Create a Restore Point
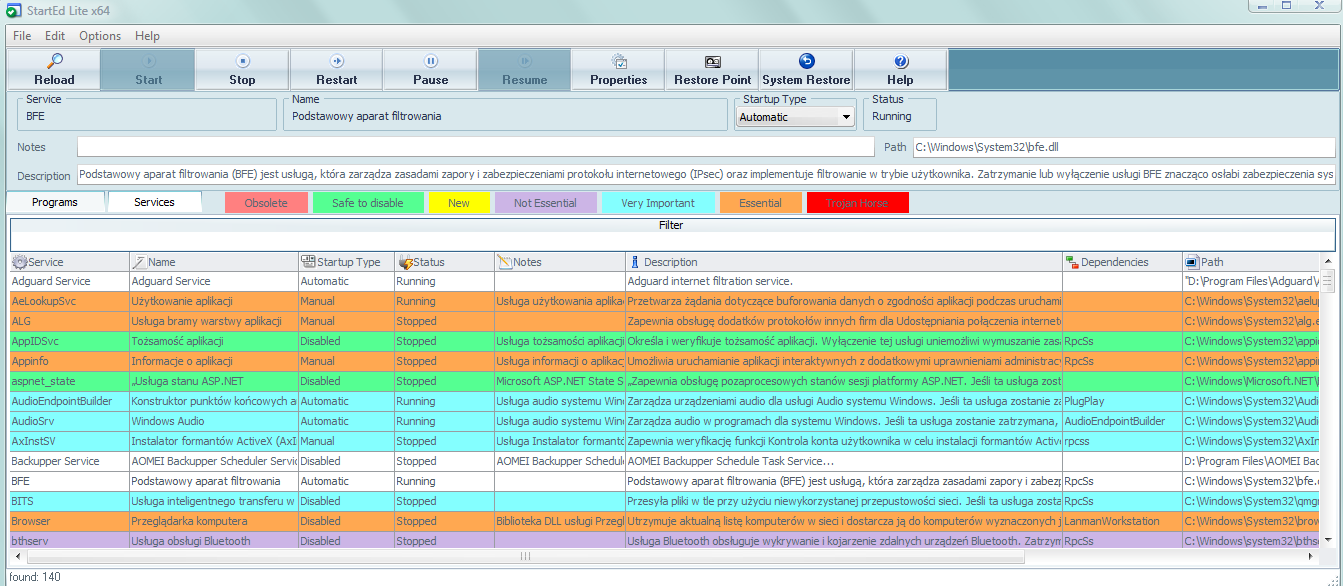 pyautogui.click(x=712, y=70)
